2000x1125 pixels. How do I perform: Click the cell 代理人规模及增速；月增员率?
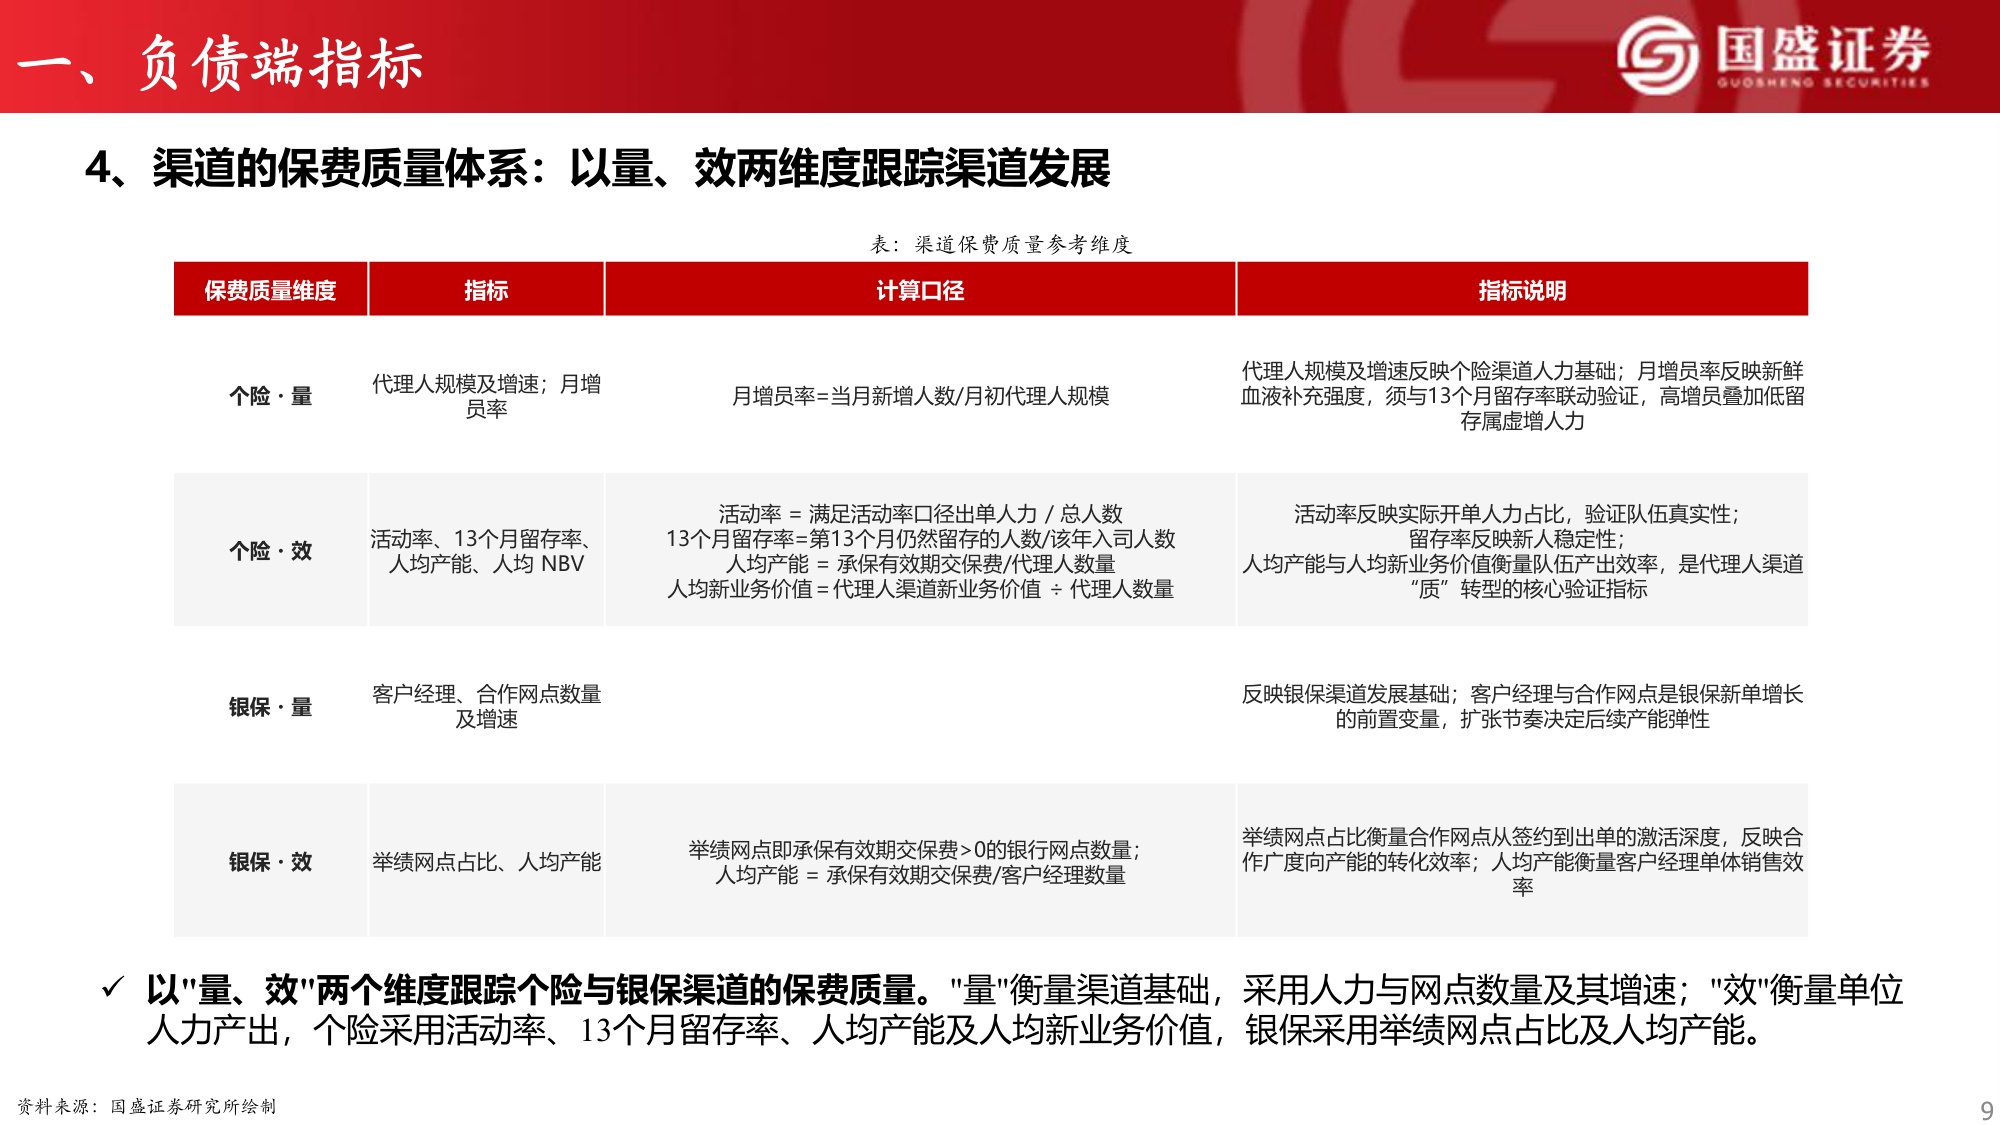[486, 396]
